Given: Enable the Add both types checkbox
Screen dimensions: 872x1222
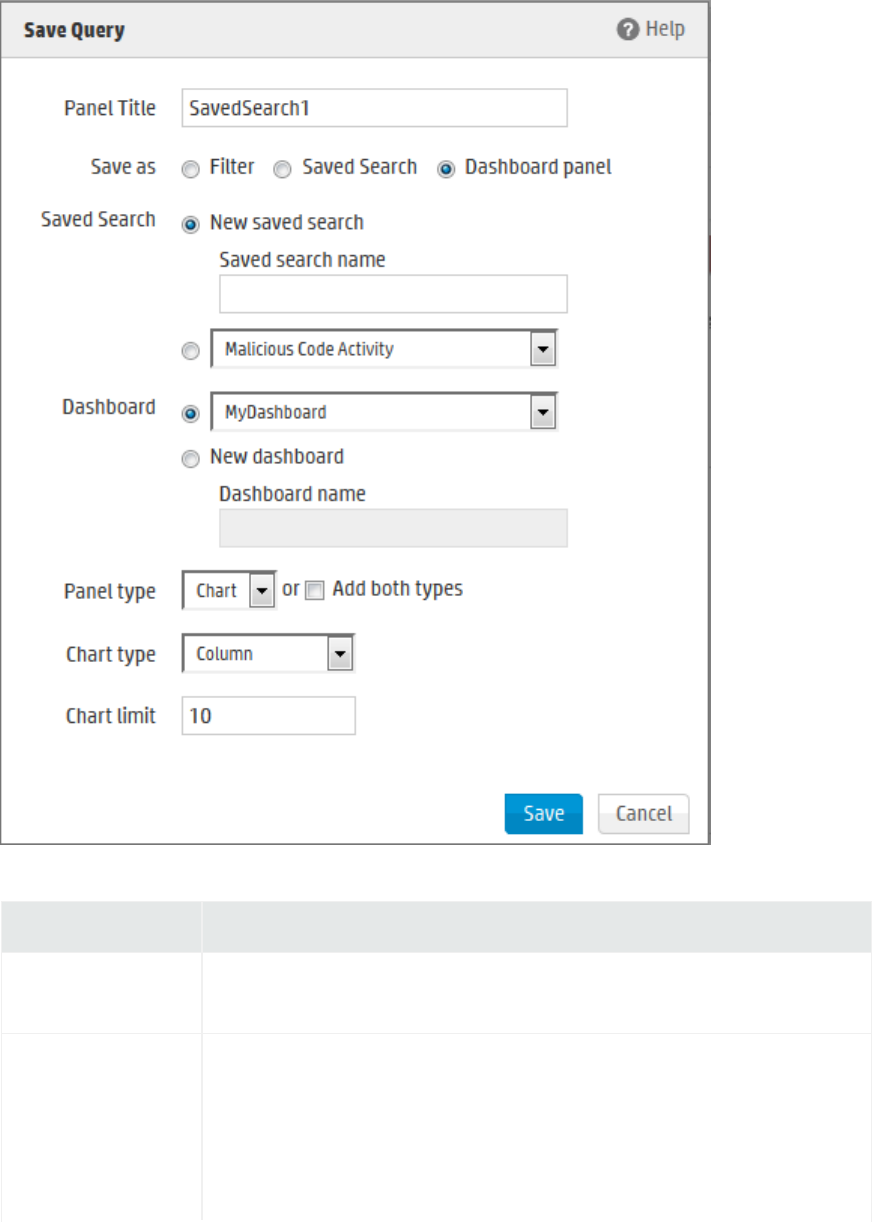Looking at the screenshot, I should pos(314,591).
